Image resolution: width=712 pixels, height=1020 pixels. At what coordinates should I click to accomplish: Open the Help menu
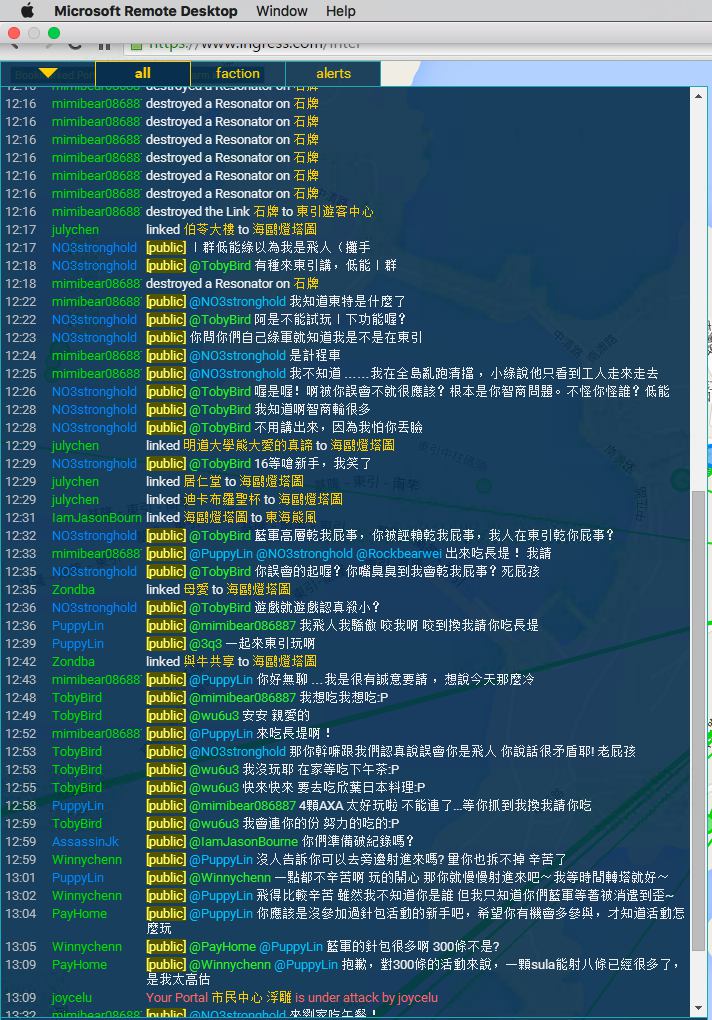pyautogui.click(x=341, y=11)
